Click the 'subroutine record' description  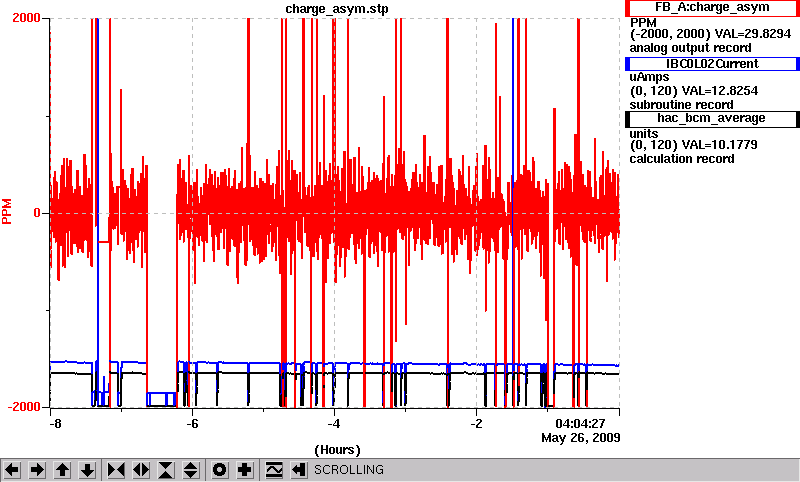click(681, 105)
